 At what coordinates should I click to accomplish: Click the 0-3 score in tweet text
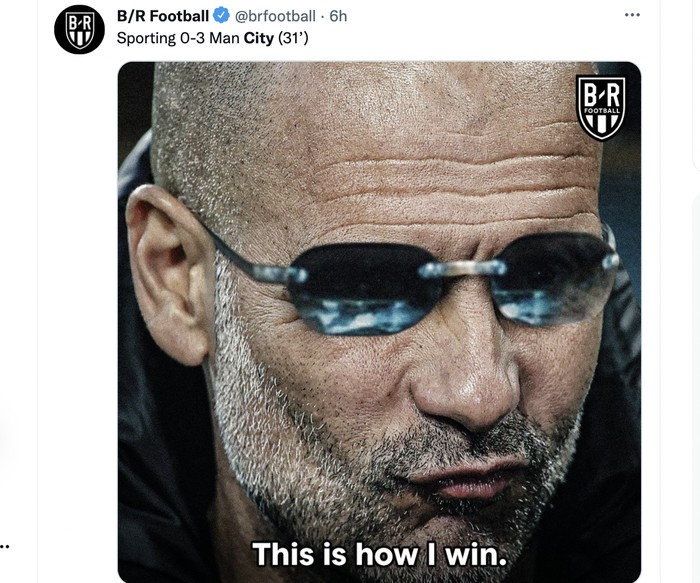coord(196,39)
